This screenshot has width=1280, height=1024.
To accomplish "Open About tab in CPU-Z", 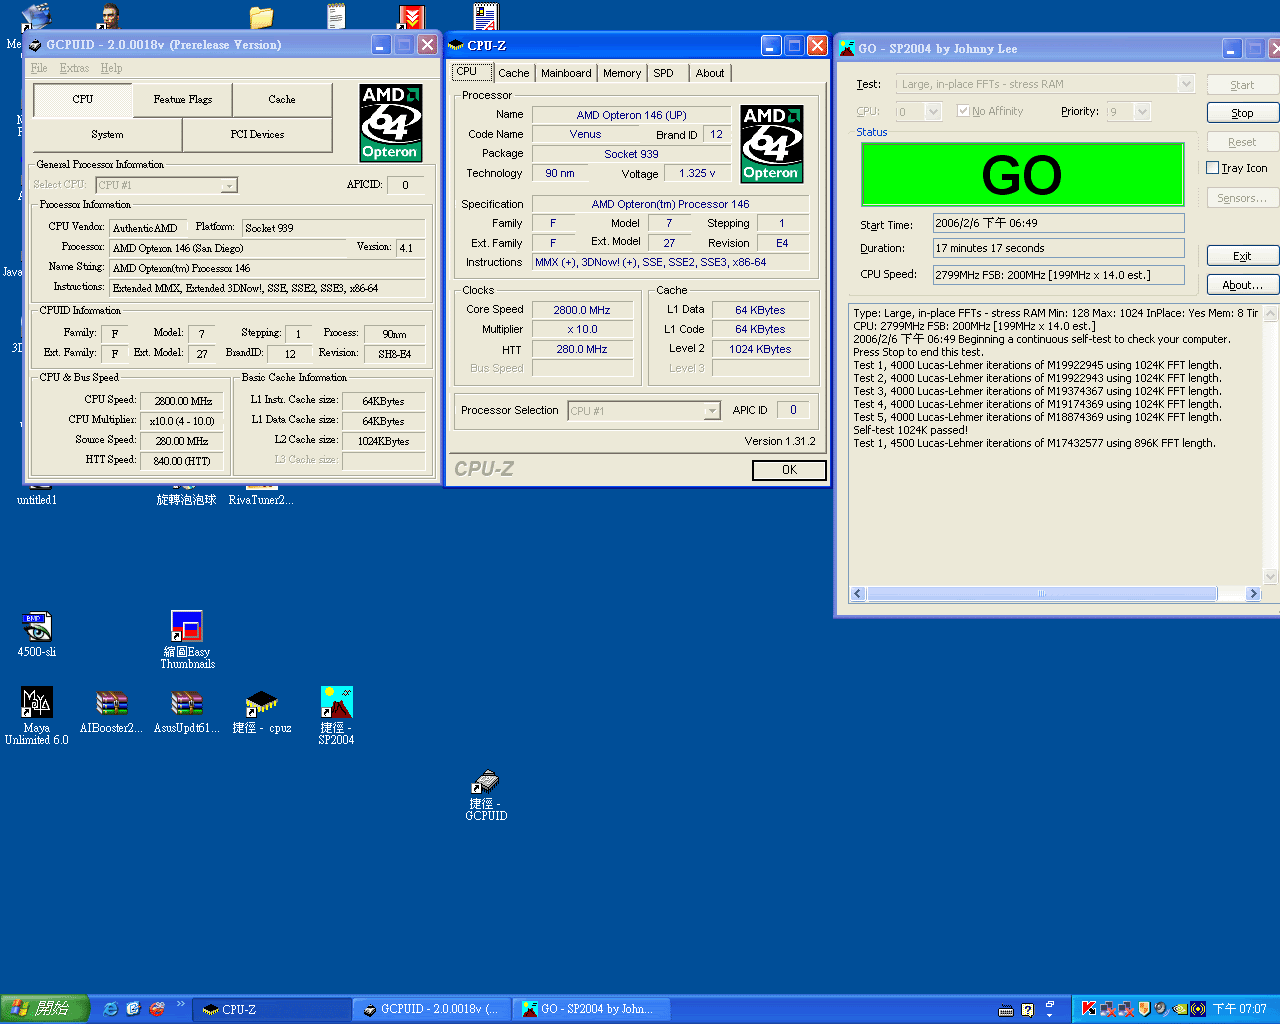I will pyautogui.click(x=710, y=73).
